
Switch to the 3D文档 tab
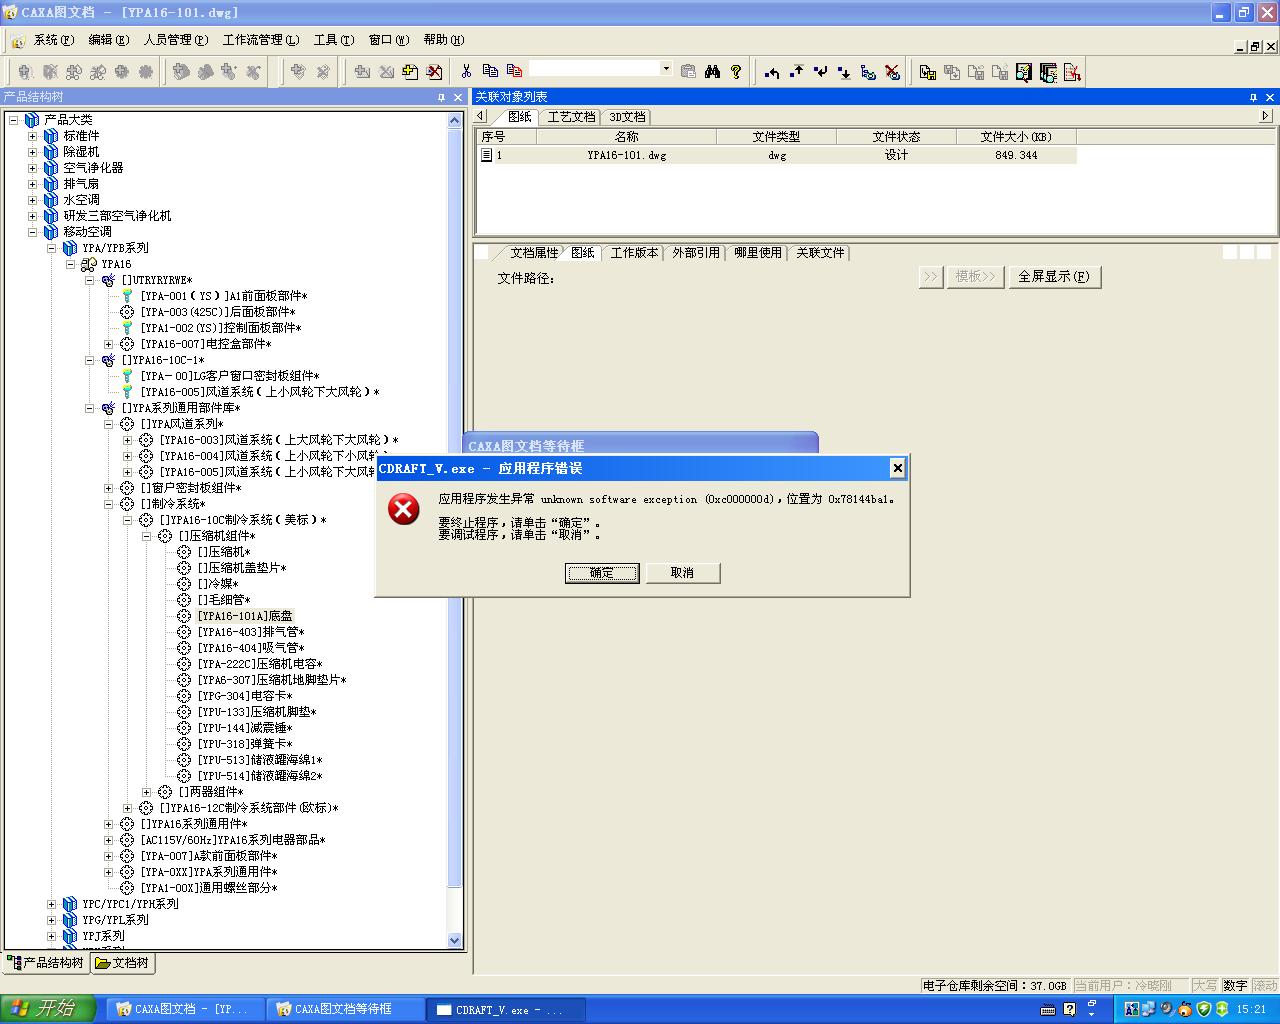click(628, 117)
